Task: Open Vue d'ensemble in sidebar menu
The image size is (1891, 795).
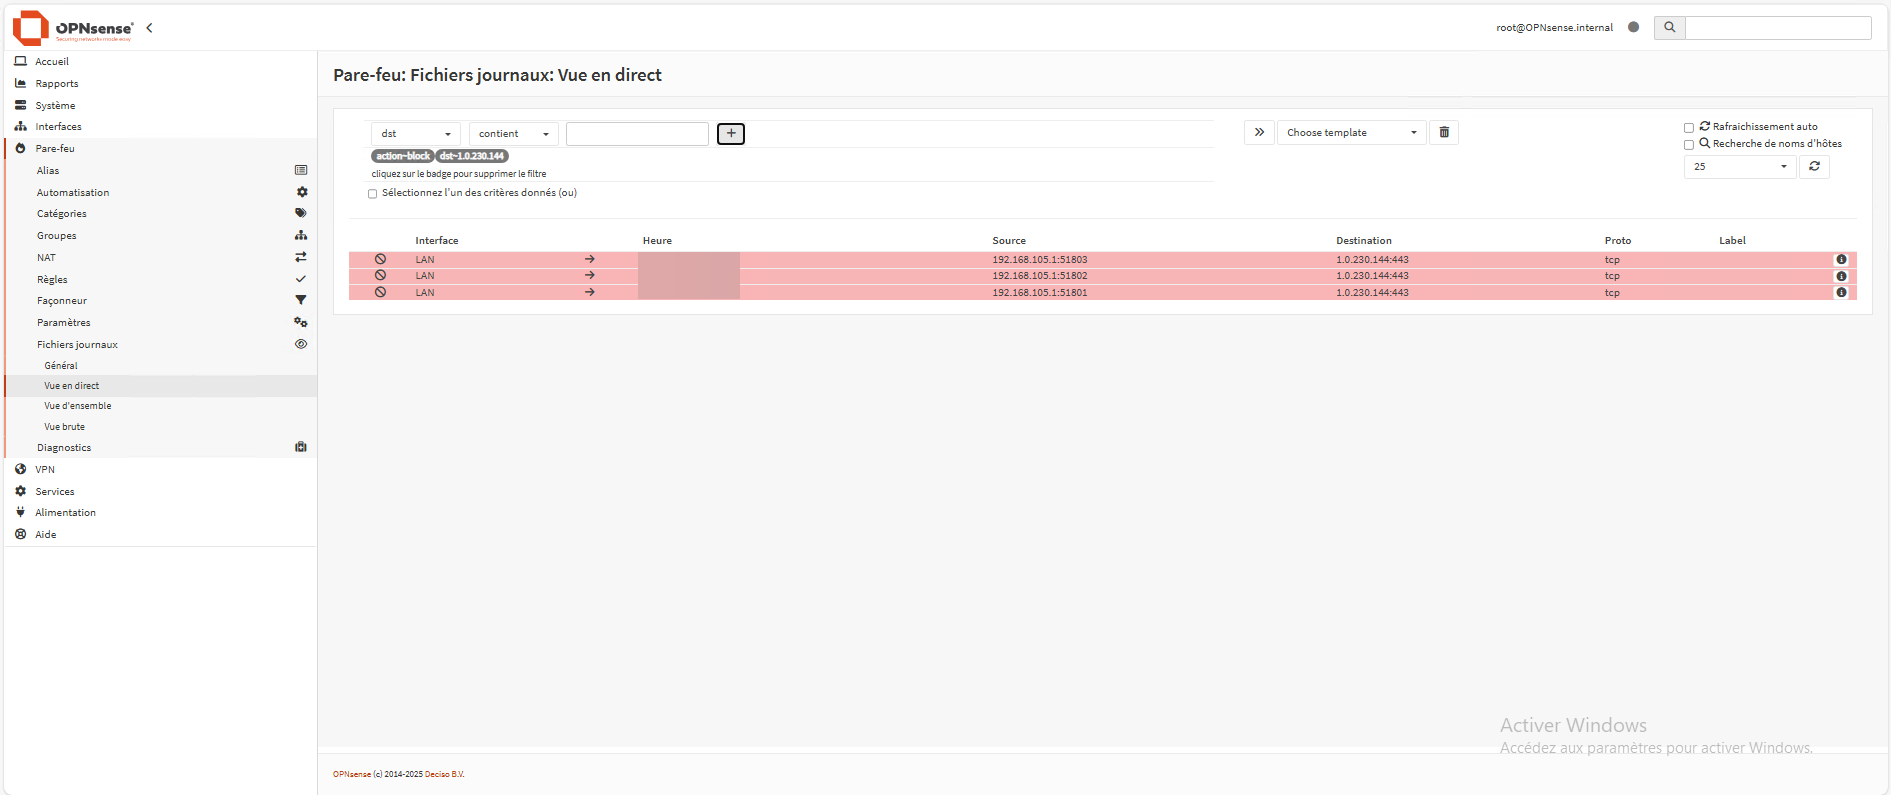Action: point(78,406)
